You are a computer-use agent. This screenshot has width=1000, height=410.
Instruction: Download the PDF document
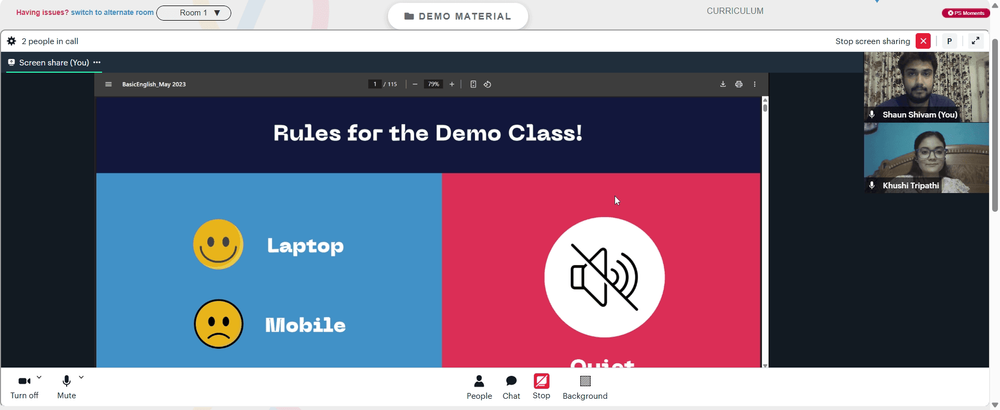pyautogui.click(x=723, y=84)
